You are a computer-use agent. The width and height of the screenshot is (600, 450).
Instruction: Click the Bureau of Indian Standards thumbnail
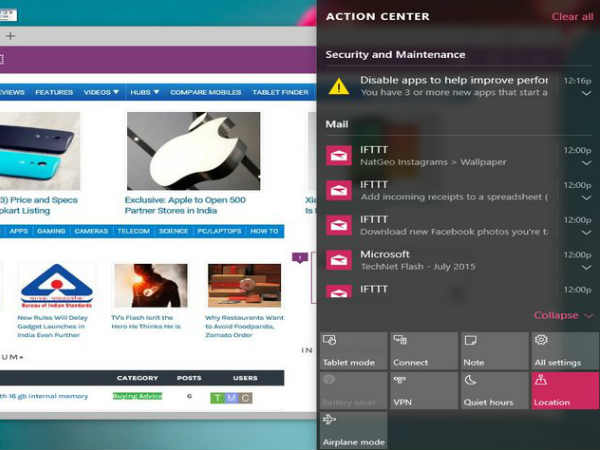coord(57,287)
